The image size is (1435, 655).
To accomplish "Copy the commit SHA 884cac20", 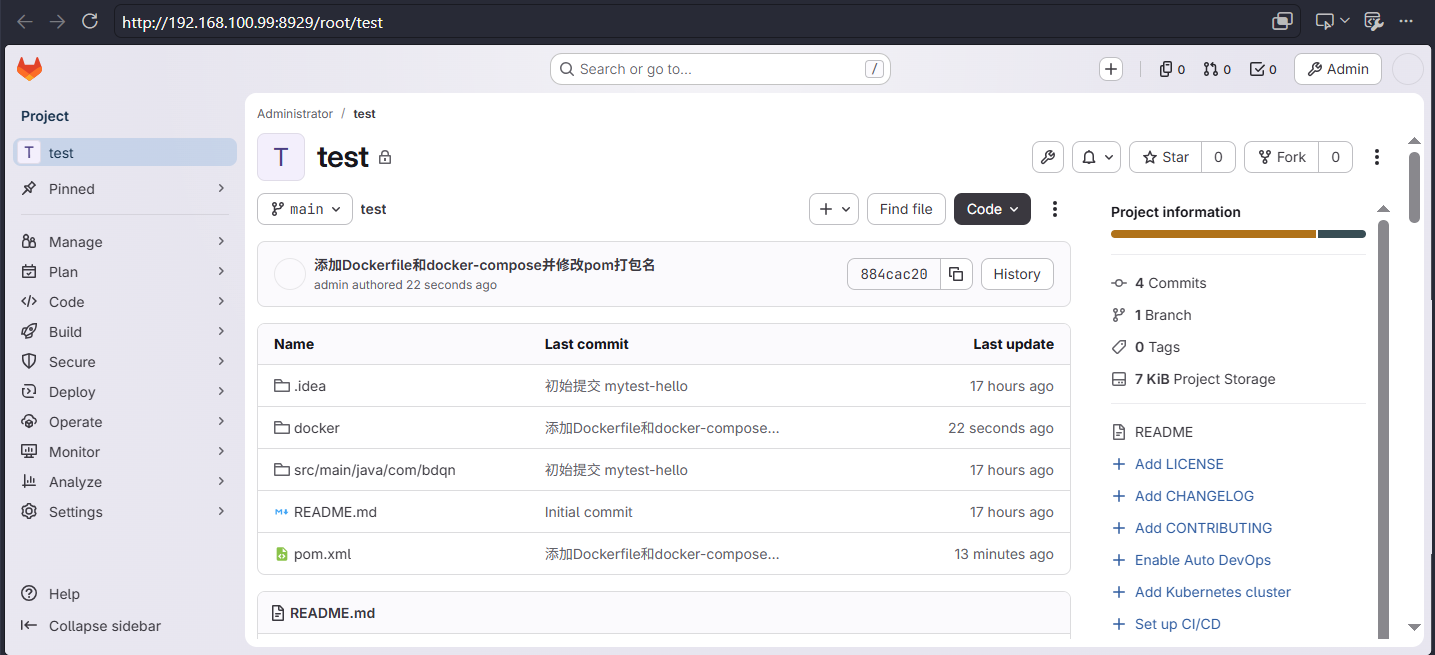I will pyautogui.click(x=956, y=274).
